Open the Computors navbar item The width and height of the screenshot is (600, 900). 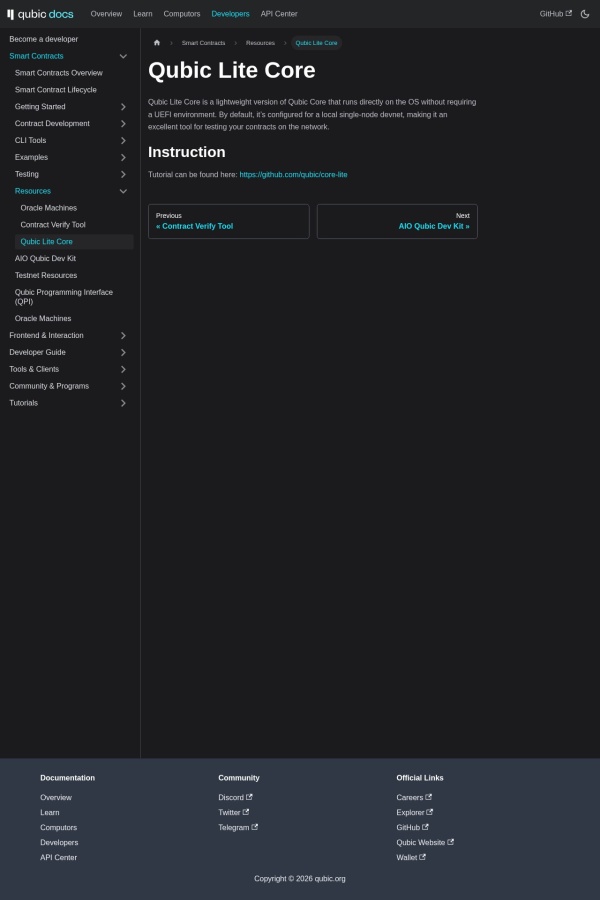click(x=181, y=14)
